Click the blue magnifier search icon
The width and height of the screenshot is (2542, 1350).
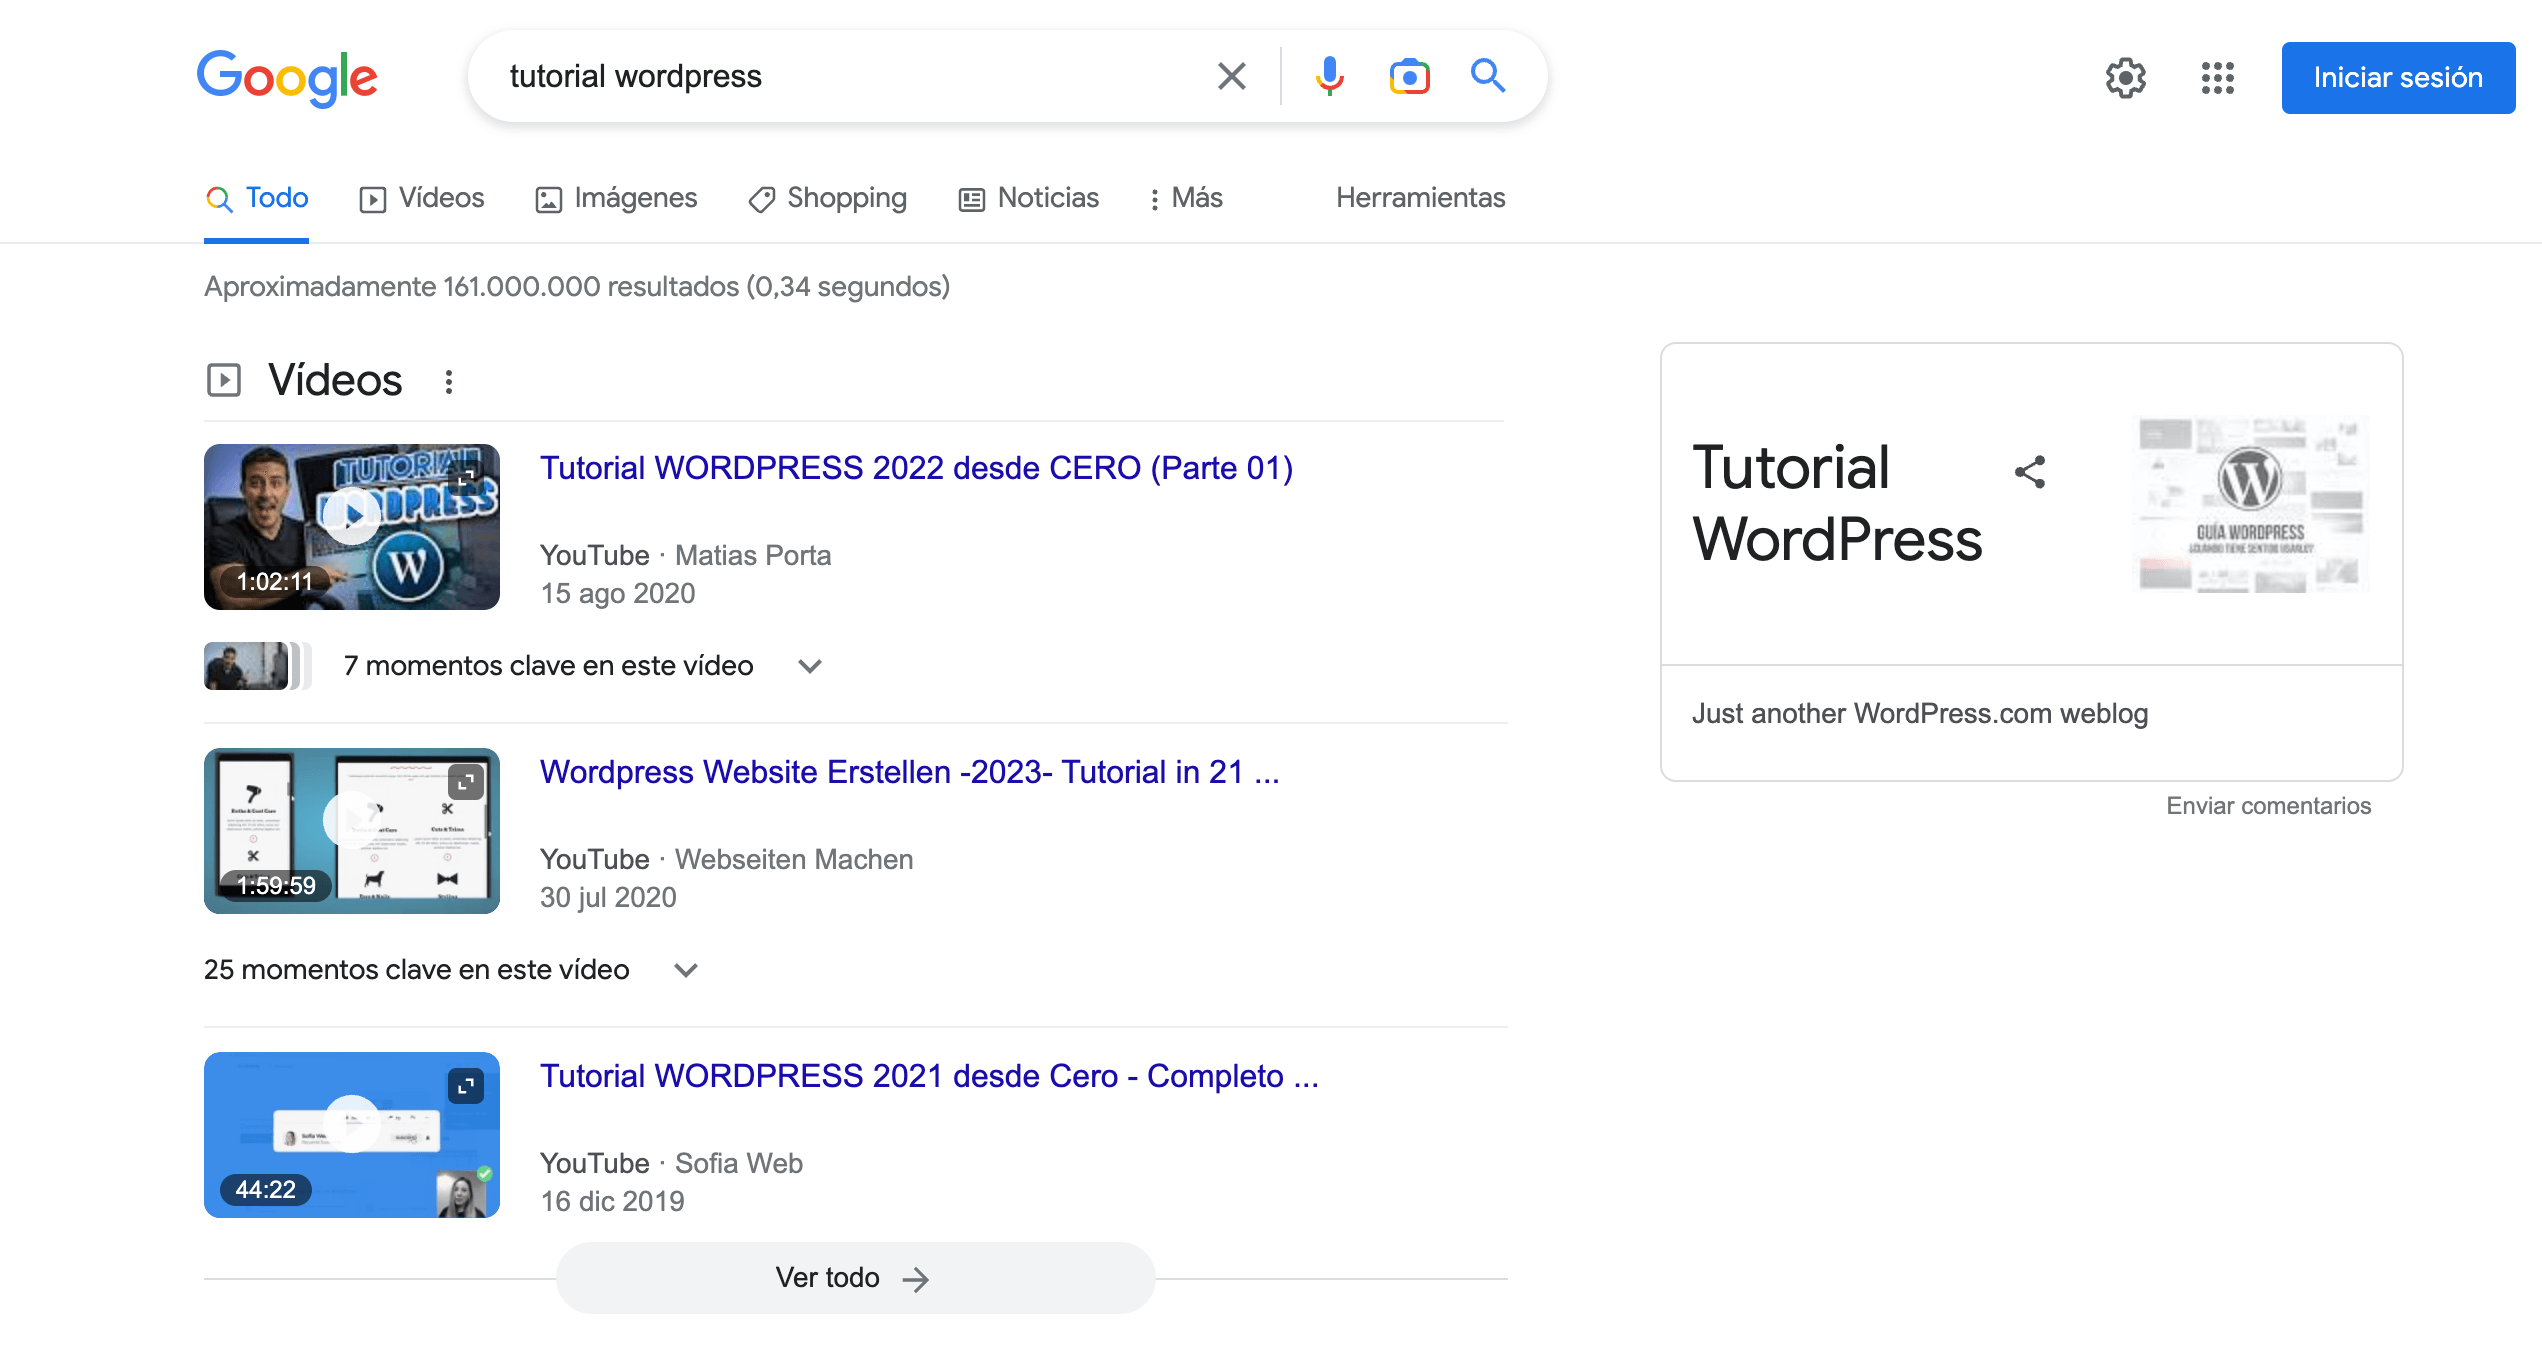[x=1487, y=76]
